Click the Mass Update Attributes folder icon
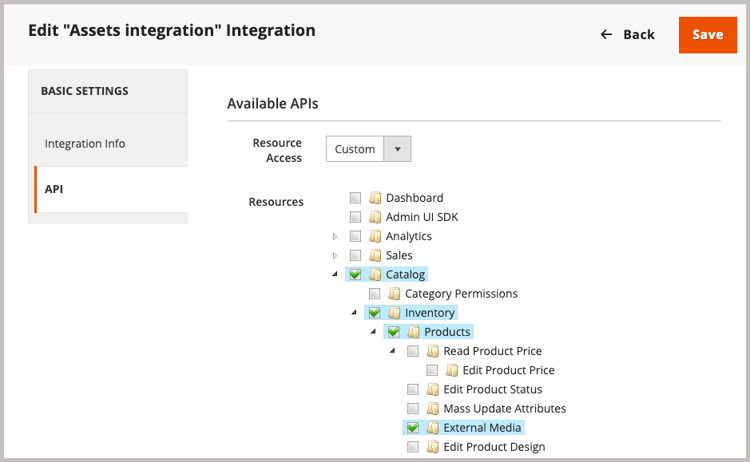The width and height of the screenshot is (750, 462). tap(432, 408)
